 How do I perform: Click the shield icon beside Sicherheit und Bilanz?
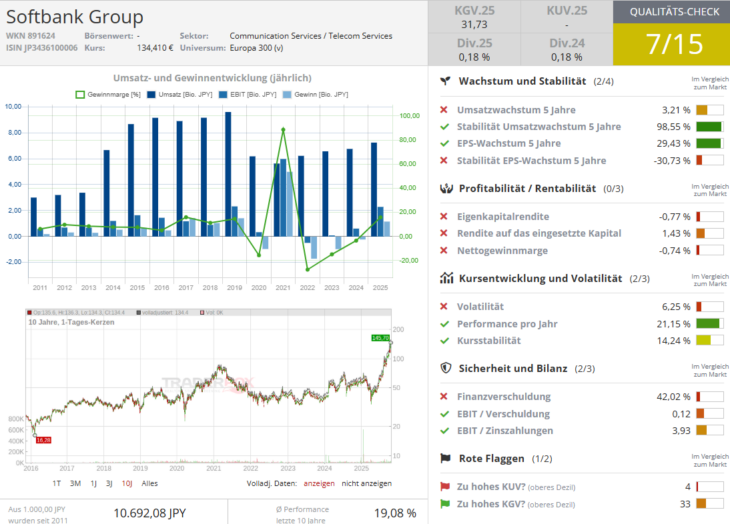tap(446, 368)
